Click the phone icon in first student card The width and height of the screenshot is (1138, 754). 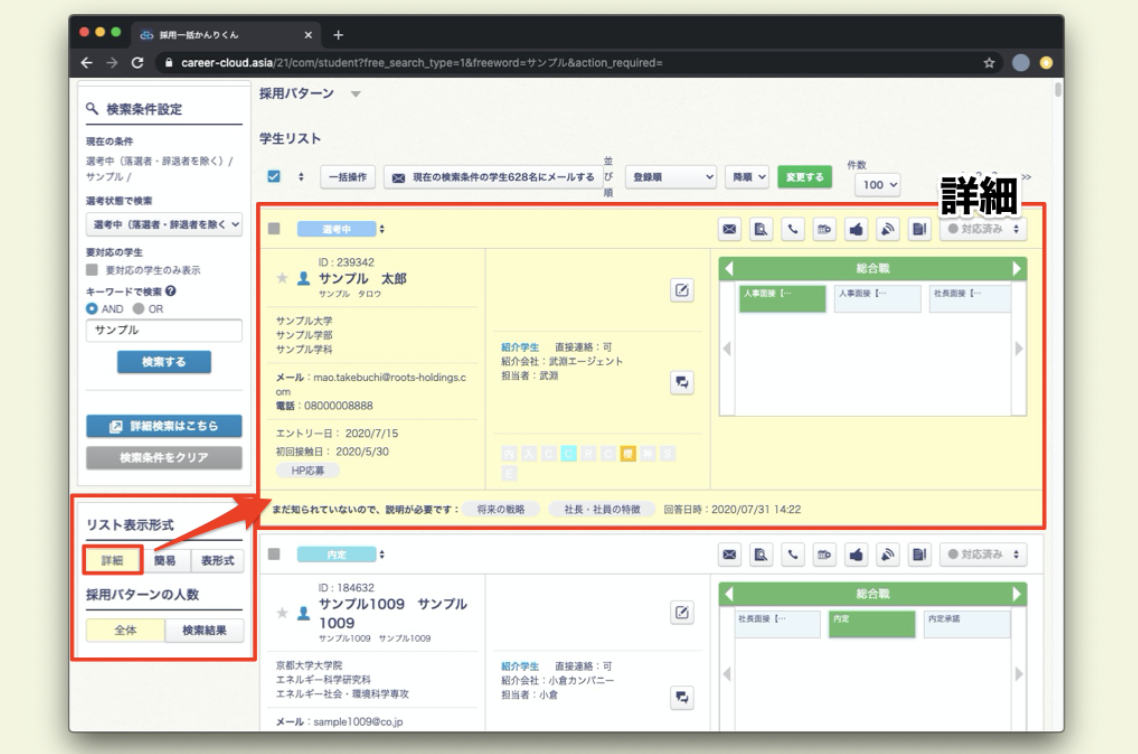[793, 229]
